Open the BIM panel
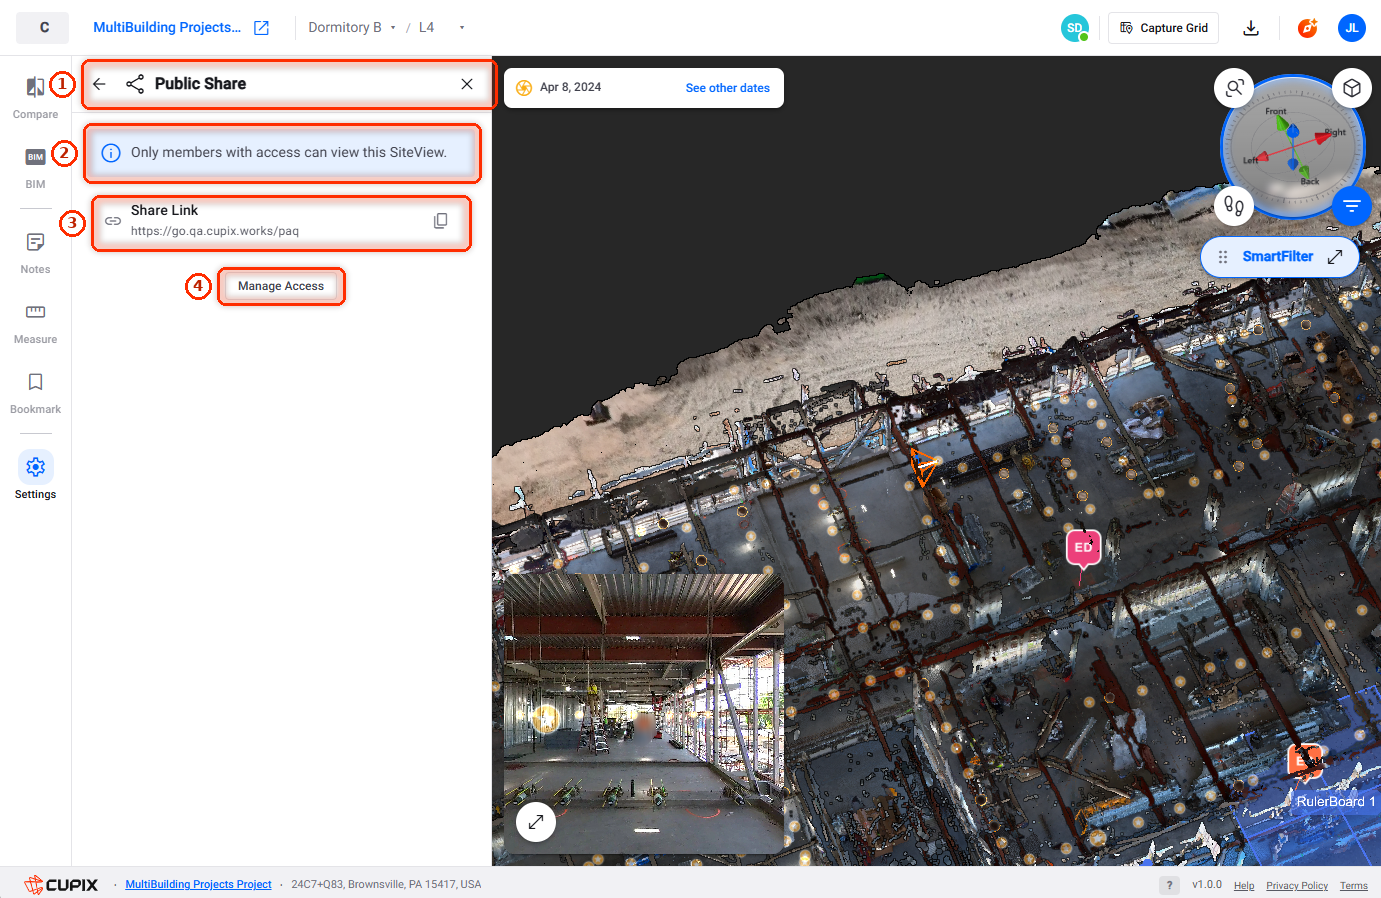Image resolution: width=1381 pixels, height=898 pixels. [x=35, y=167]
